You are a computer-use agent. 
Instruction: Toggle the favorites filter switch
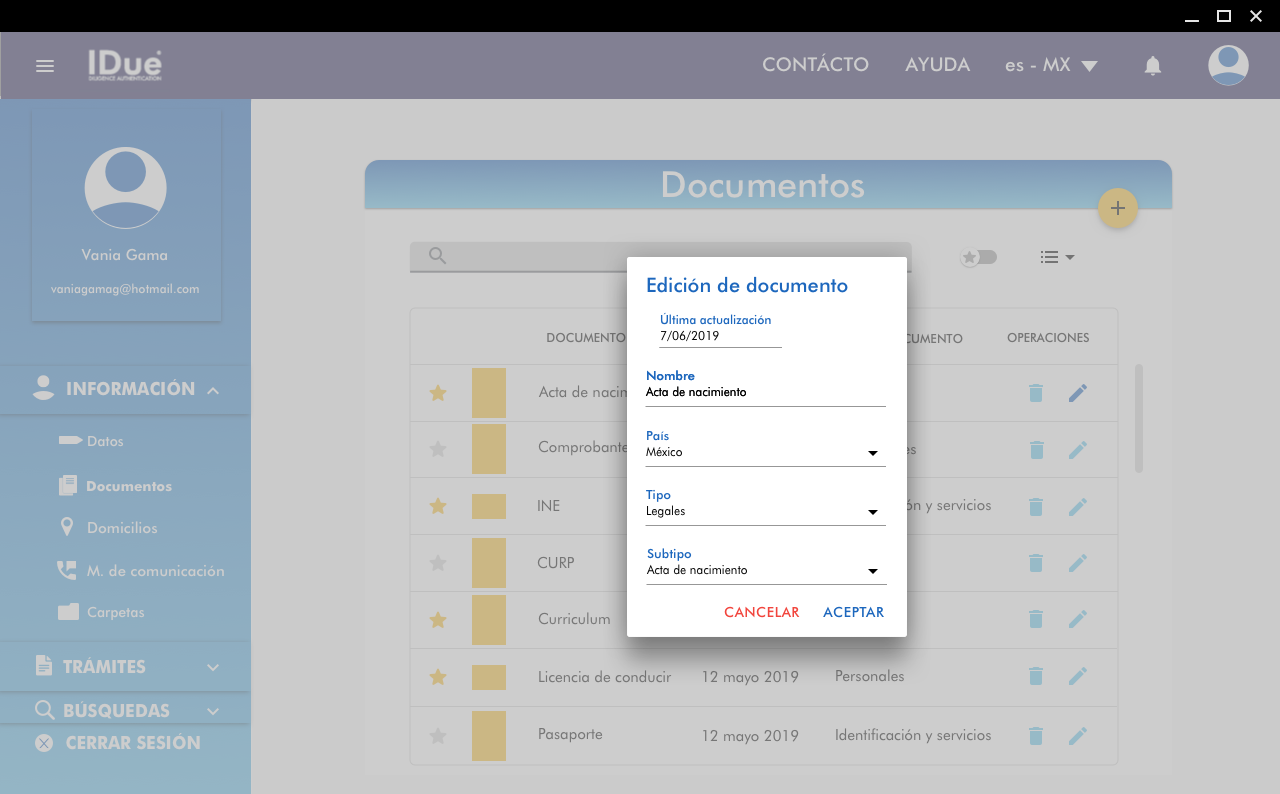[x=979, y=257]
